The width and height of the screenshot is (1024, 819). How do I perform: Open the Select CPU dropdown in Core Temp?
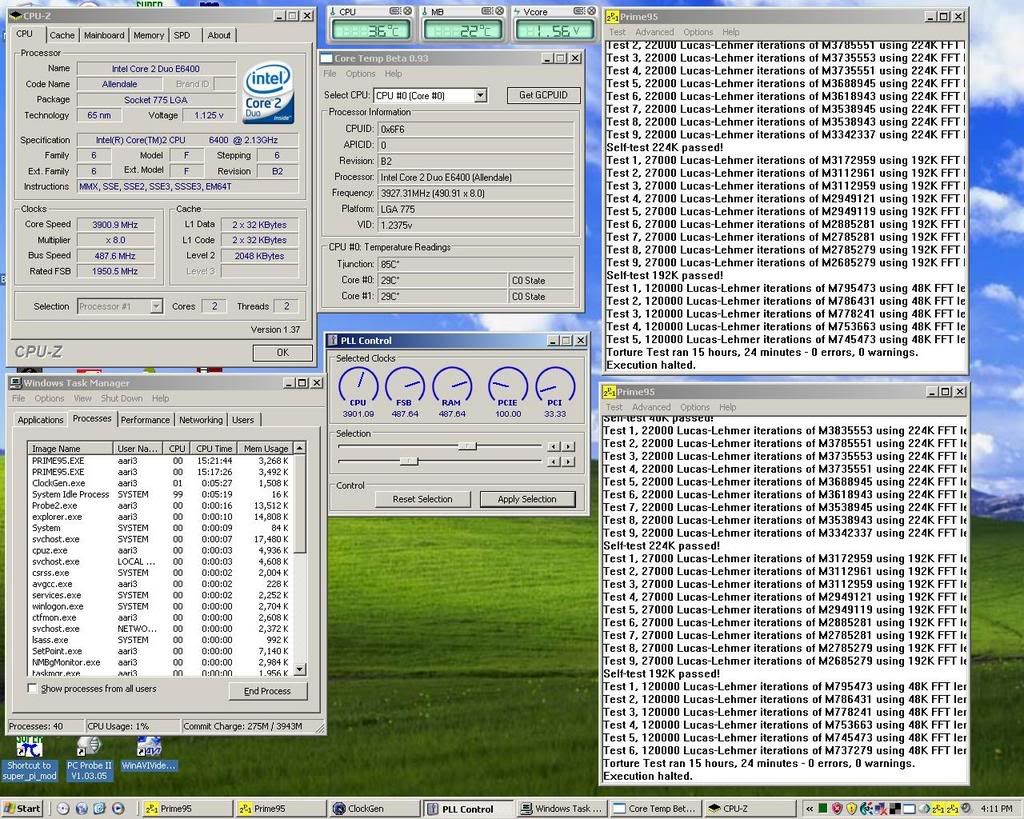click(x=480, y=95)
